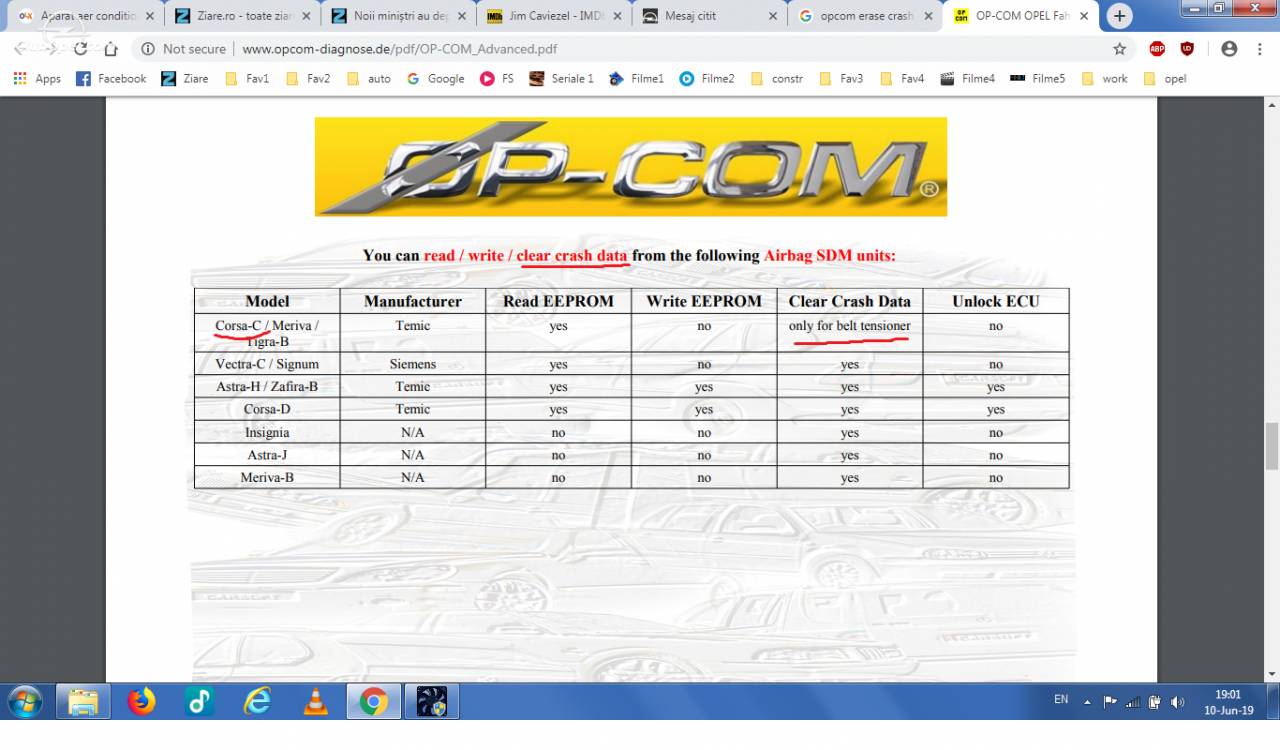This screenshot has height=750, width=1280.
Task: Click the Not secure site info indicator
Action: tap(184, 49)
